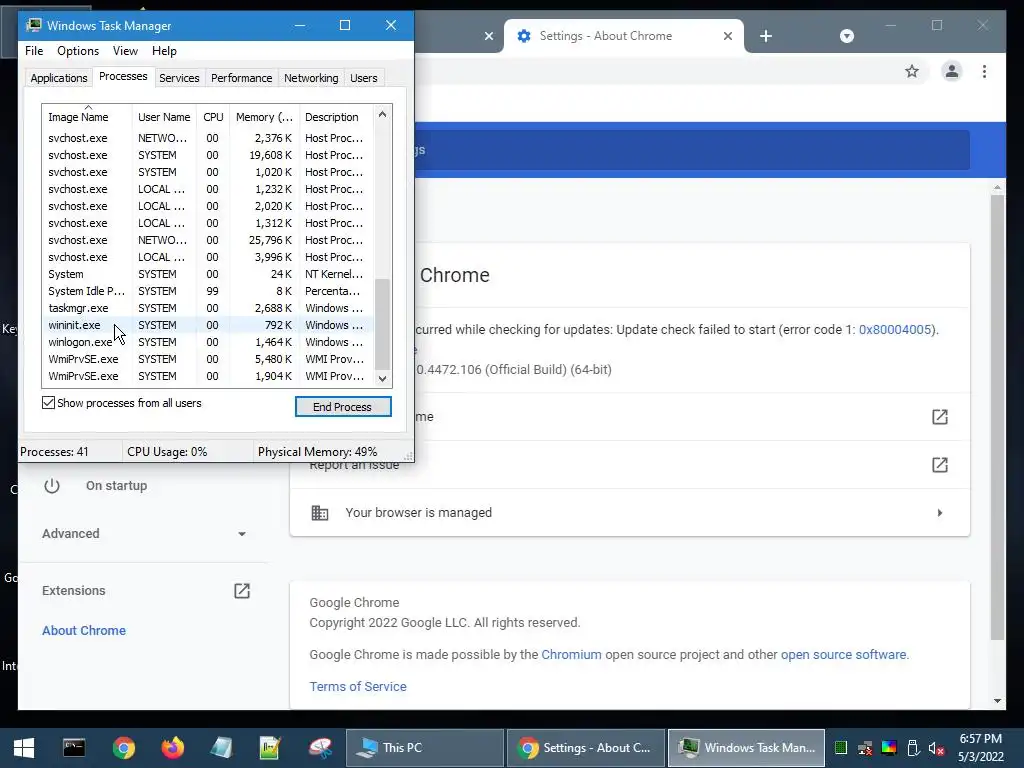Open the File menu in Task Manager
Viewport: 1024px width, 768px height.
coord(34,51)
